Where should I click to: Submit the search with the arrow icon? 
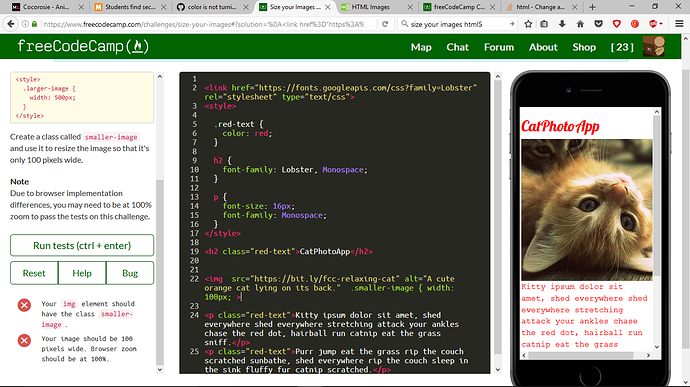pyautogui.click(x=512, y=24)
